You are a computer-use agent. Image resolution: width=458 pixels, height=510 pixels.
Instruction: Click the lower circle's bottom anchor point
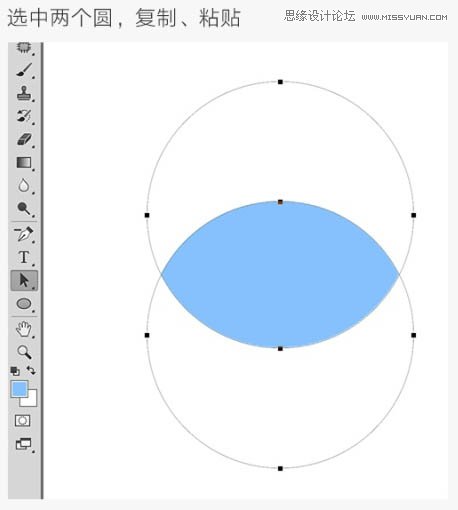(x=280, y=469)
